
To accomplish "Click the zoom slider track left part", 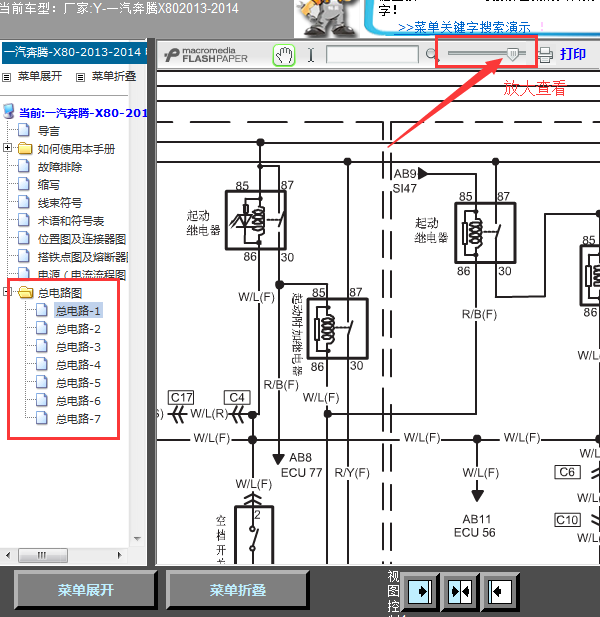I will click(477, 53).
